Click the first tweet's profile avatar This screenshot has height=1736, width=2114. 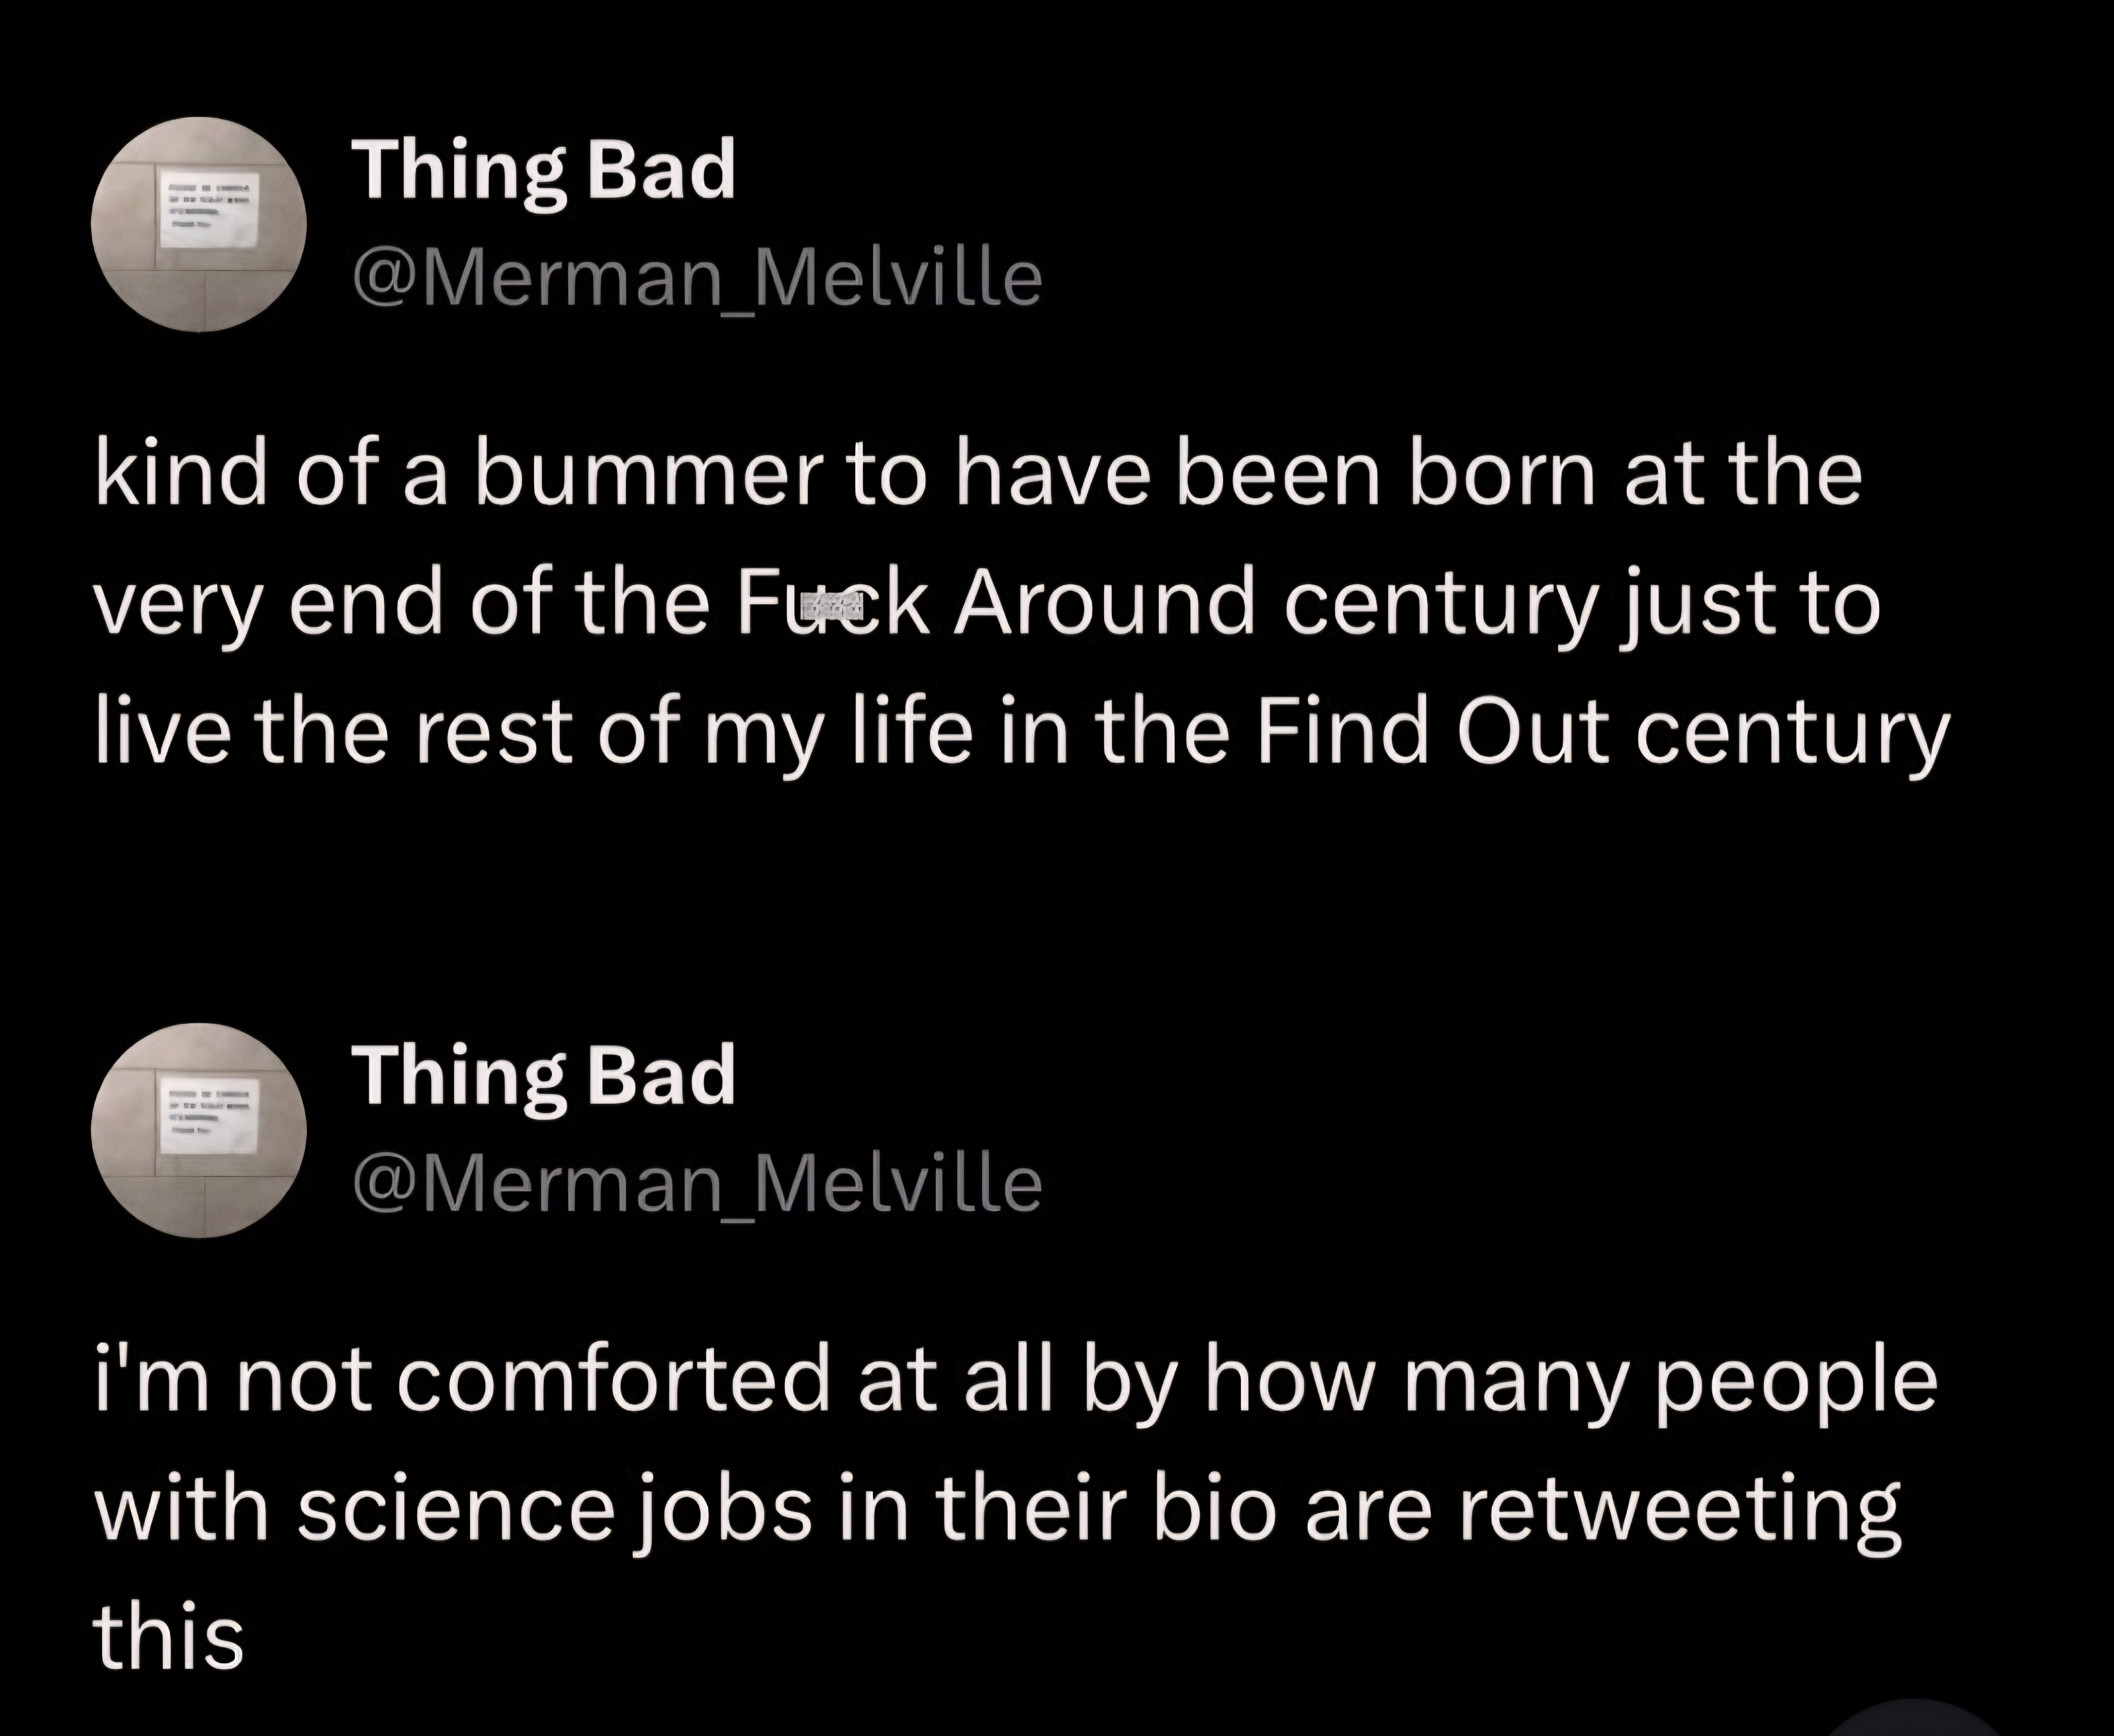[199, 224]
